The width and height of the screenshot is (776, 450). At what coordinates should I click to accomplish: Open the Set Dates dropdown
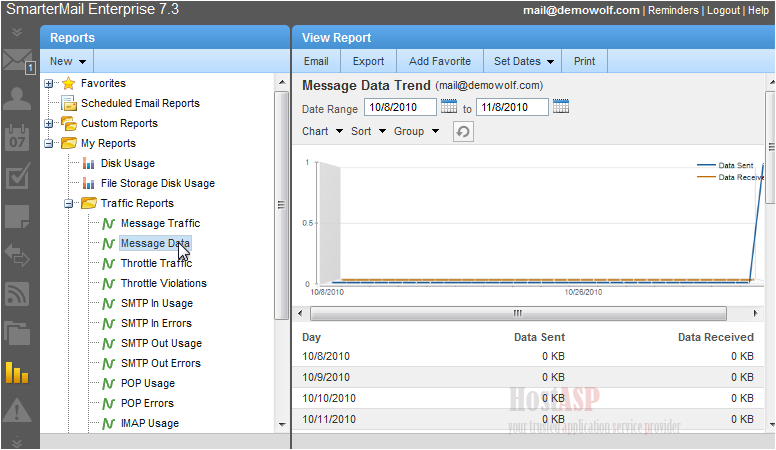[x=524, y=61]
